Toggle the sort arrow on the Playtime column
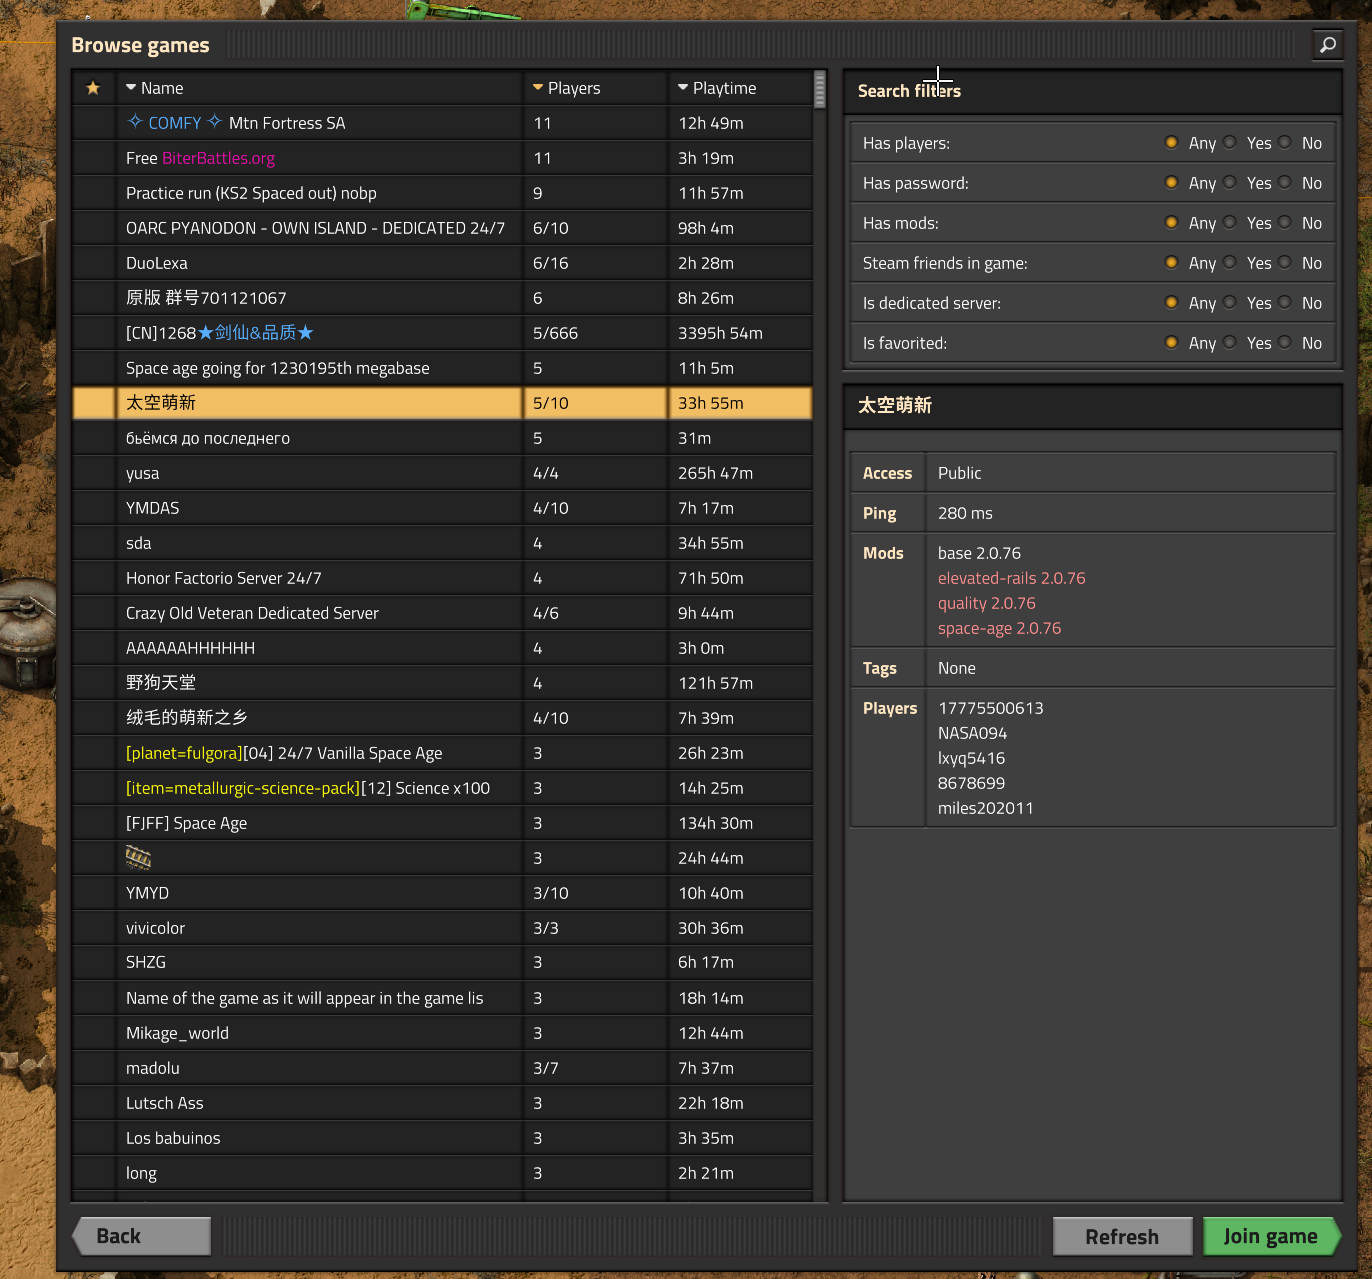Screen dimensions: 1372x1279 coord(684,87)
